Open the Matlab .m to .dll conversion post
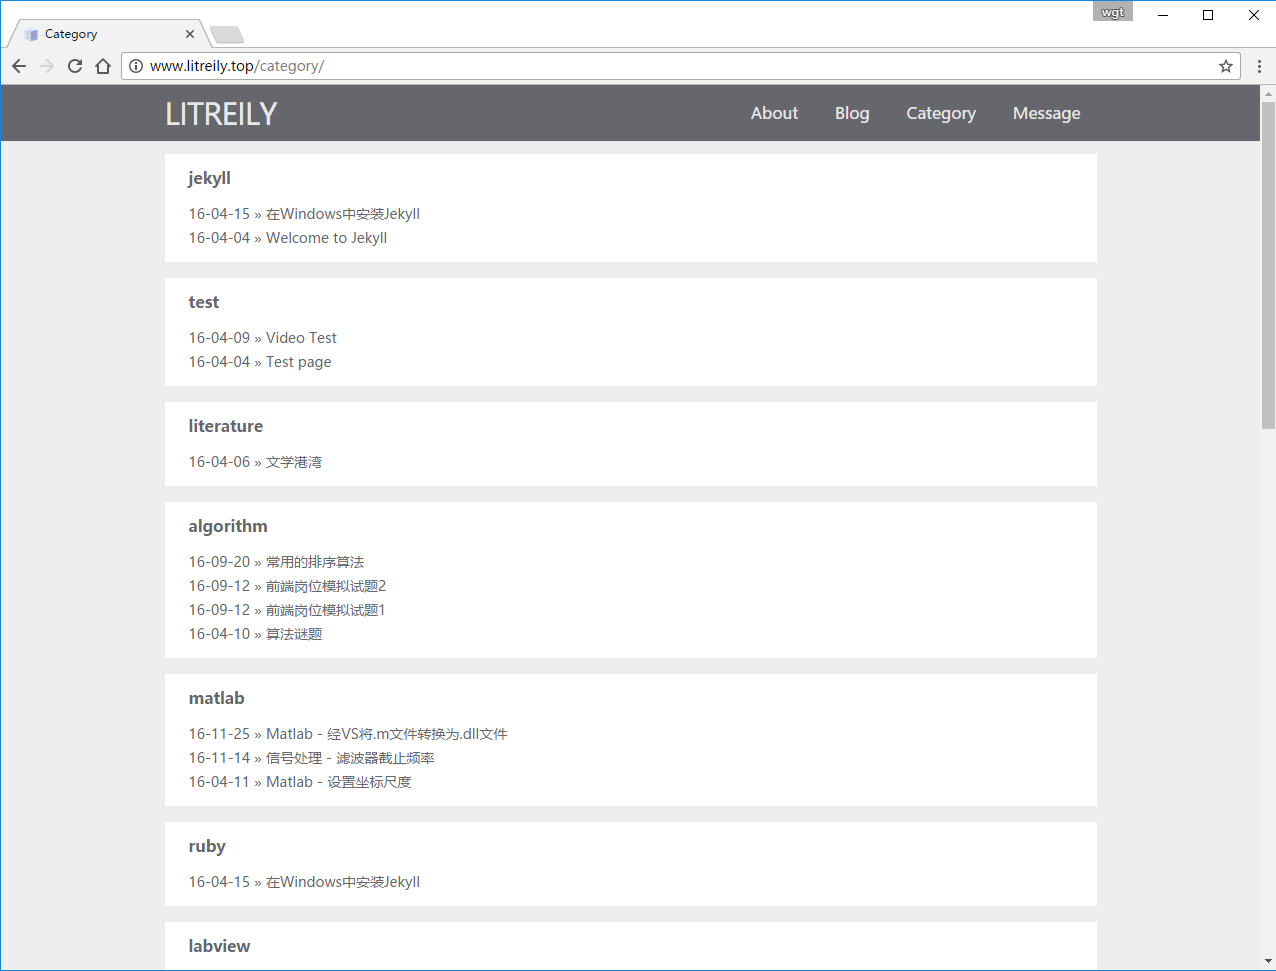Viewport: 1276px width, 971px height. [387, 734]
